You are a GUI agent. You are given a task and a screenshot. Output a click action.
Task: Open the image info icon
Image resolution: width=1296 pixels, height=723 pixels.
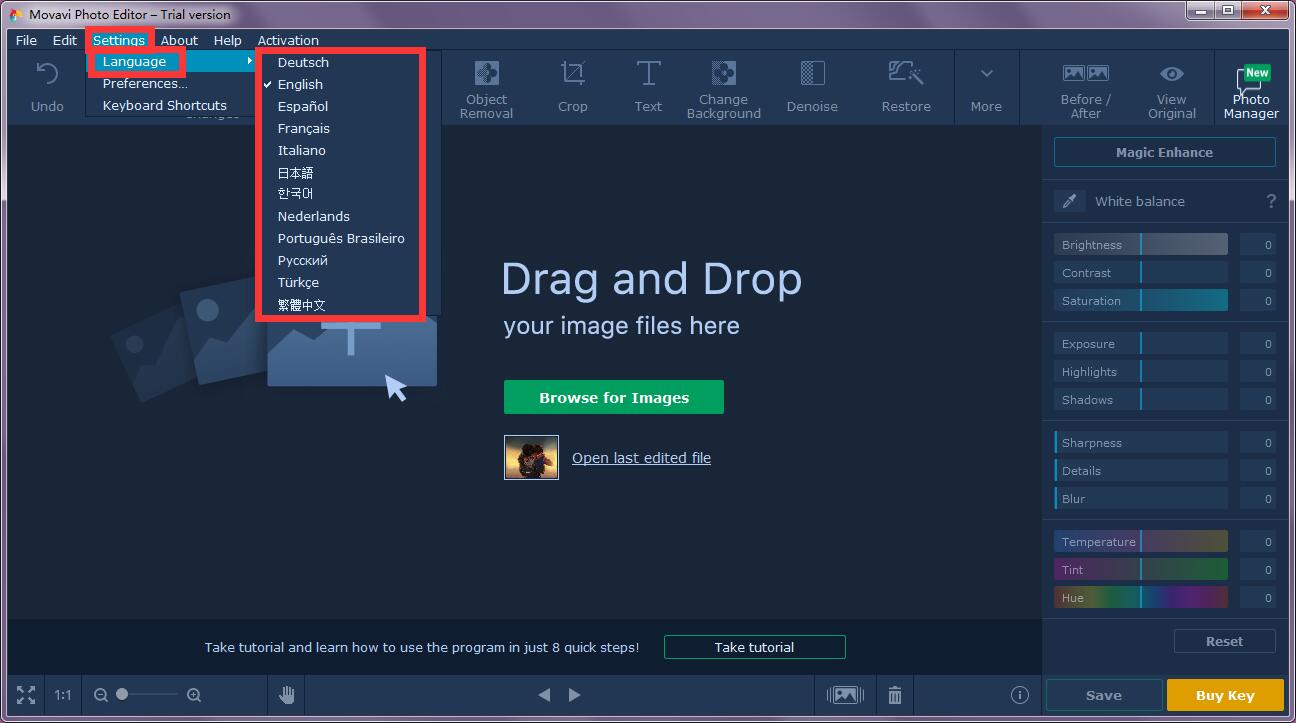(x=1019, y=694)
